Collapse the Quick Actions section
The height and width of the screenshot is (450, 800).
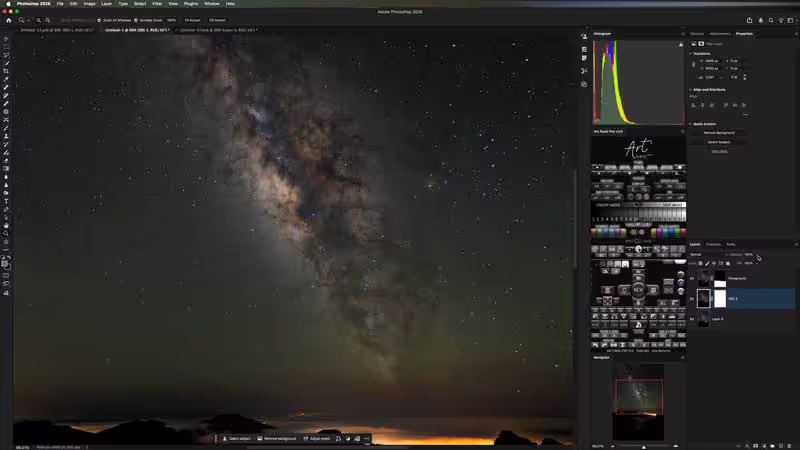tap(690, 124)
